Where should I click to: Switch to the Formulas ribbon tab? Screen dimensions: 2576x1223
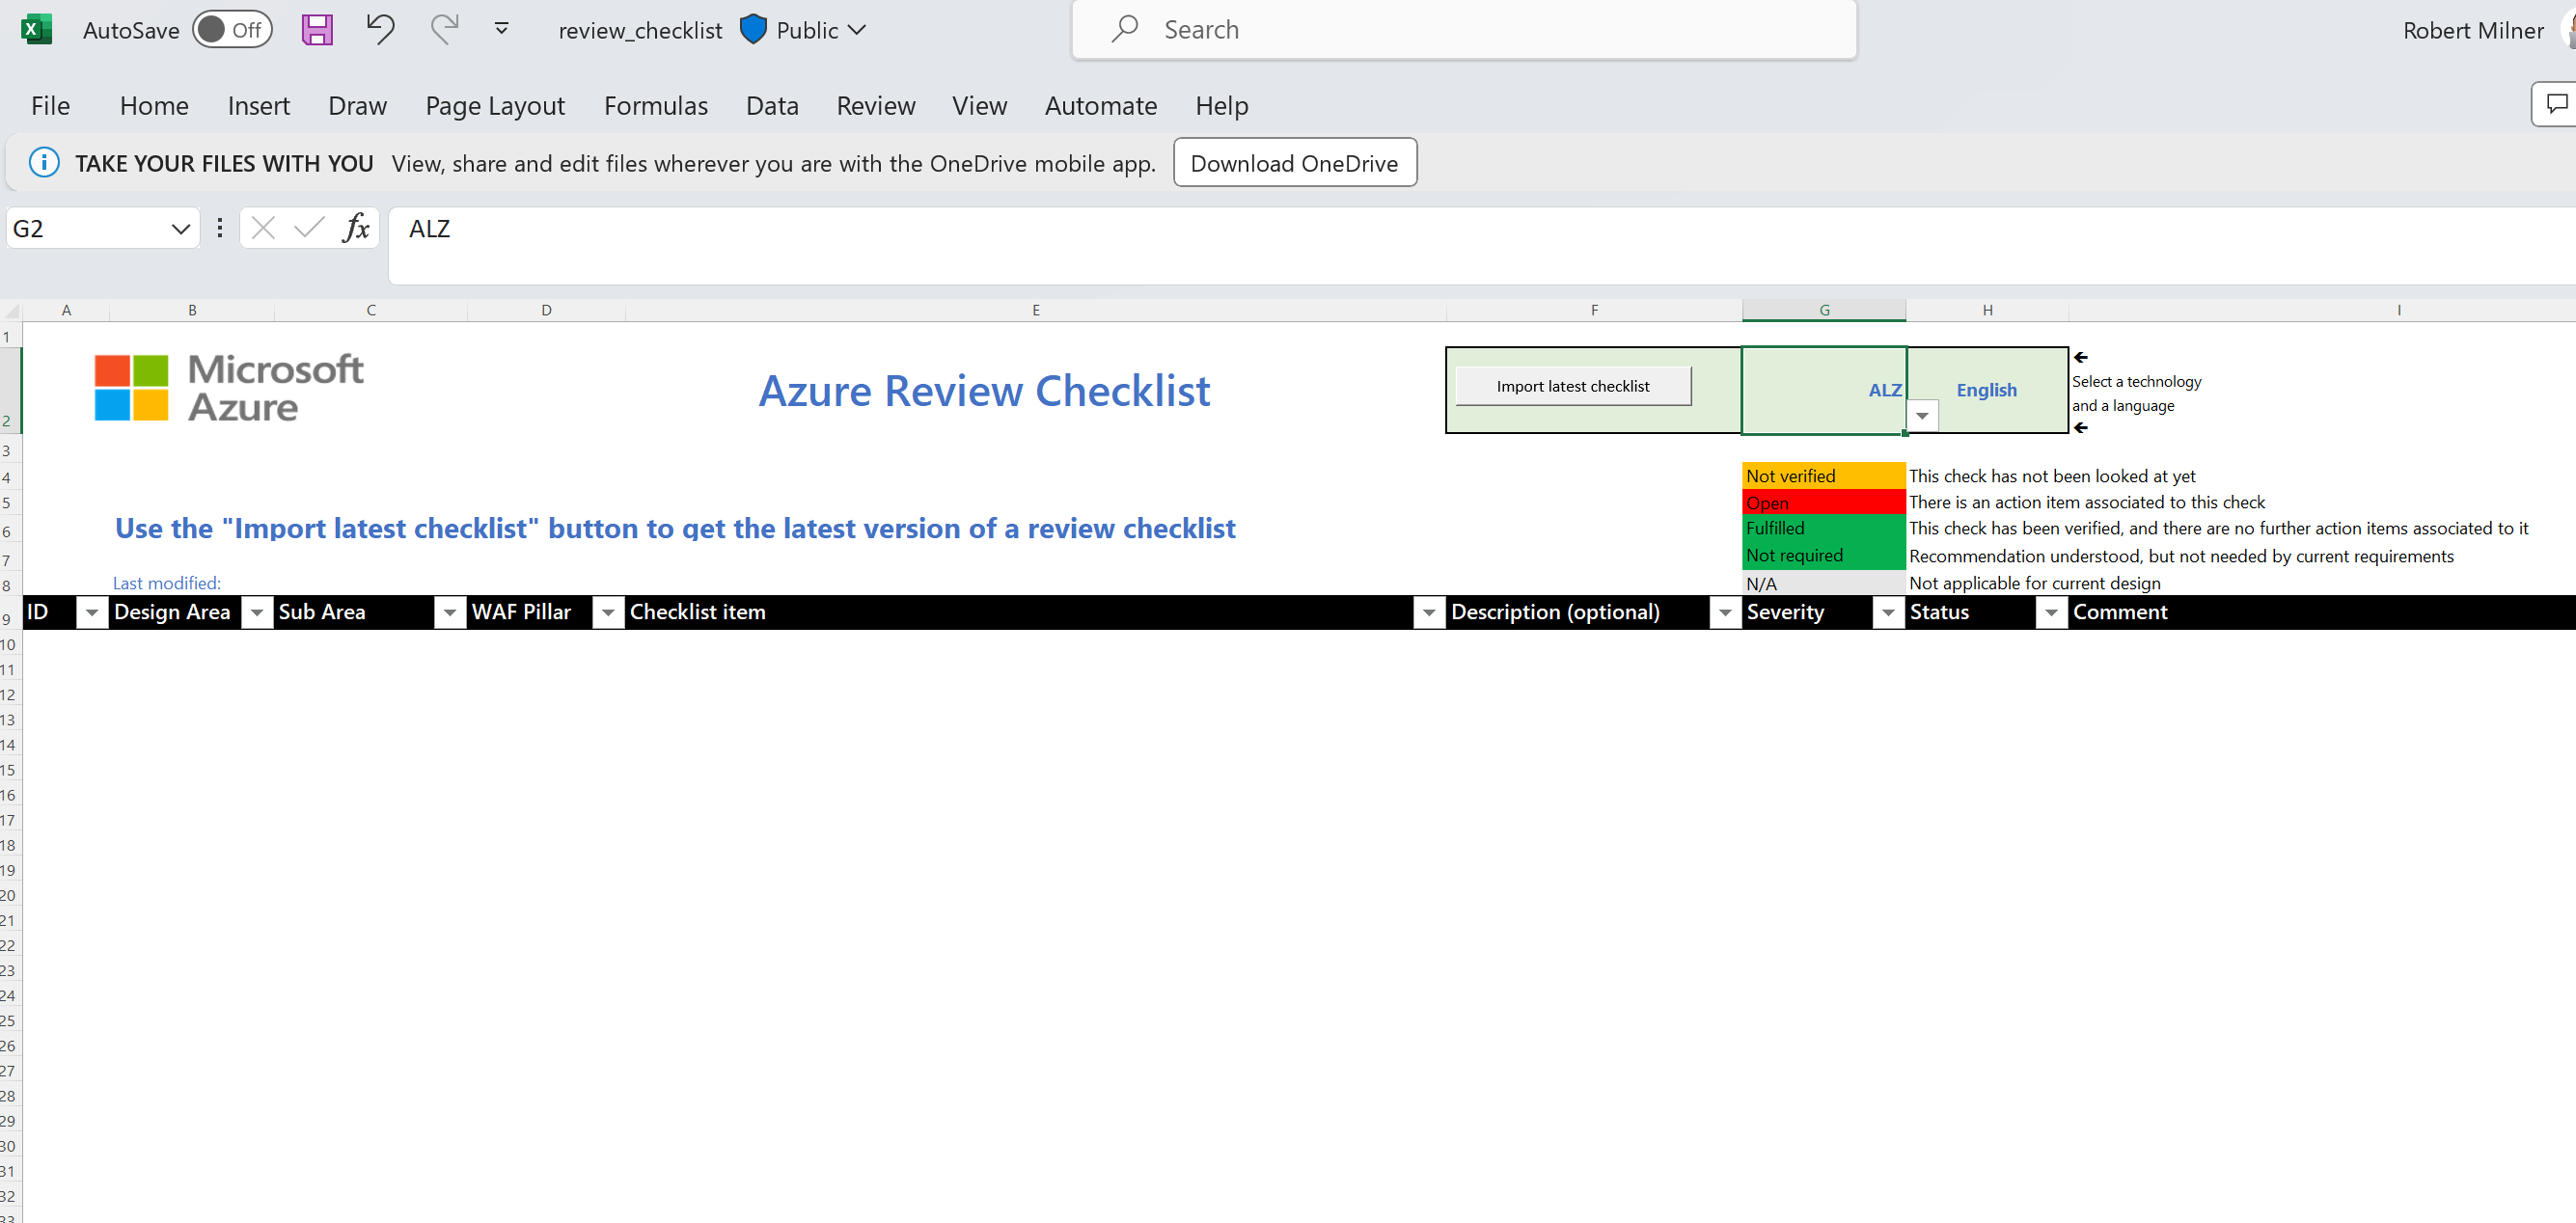pyautogui.click(x=656, y=105)
